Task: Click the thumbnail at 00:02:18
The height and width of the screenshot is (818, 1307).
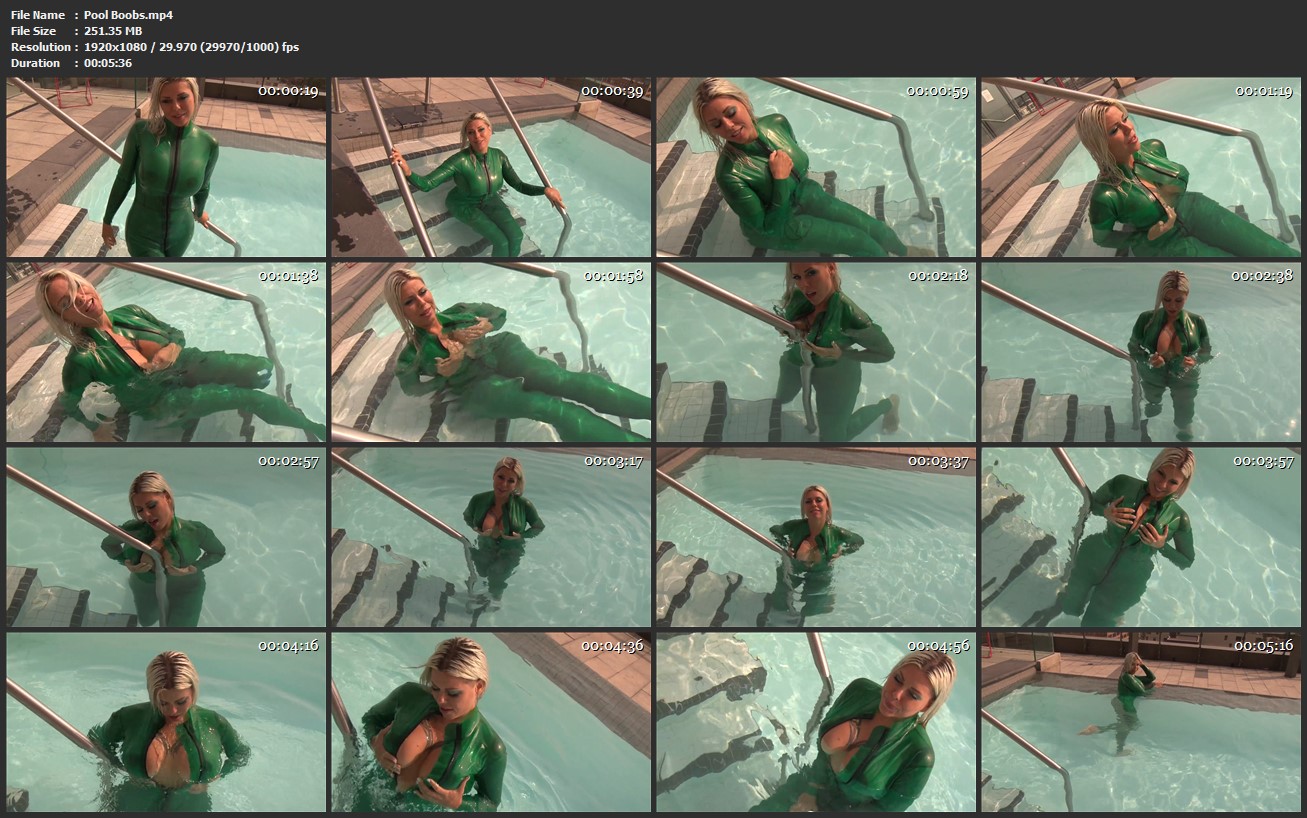Action: pyautogui.click(x=816, y=352)
